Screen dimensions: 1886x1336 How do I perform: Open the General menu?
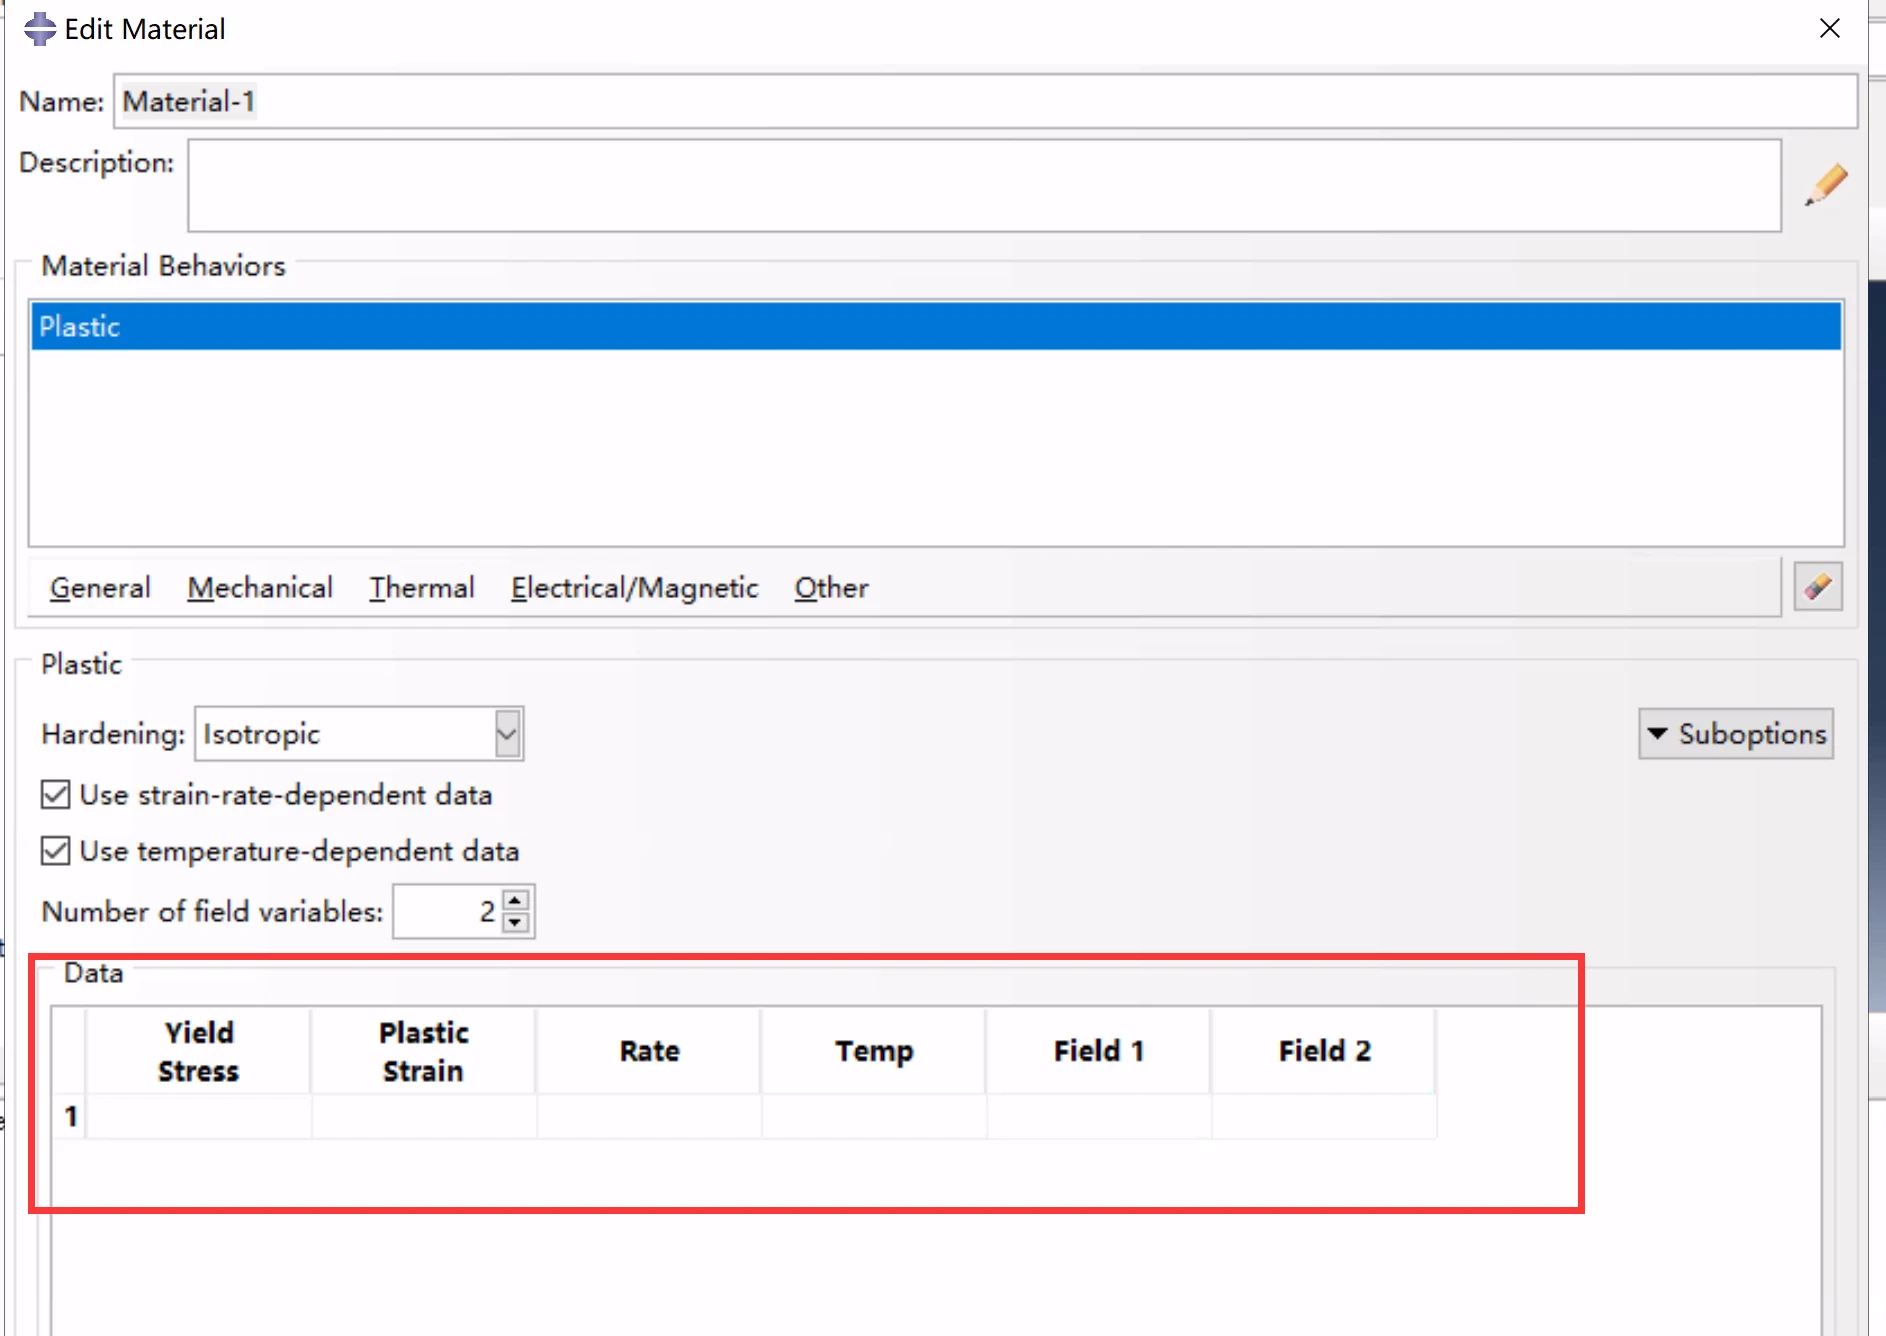(100, 588)
